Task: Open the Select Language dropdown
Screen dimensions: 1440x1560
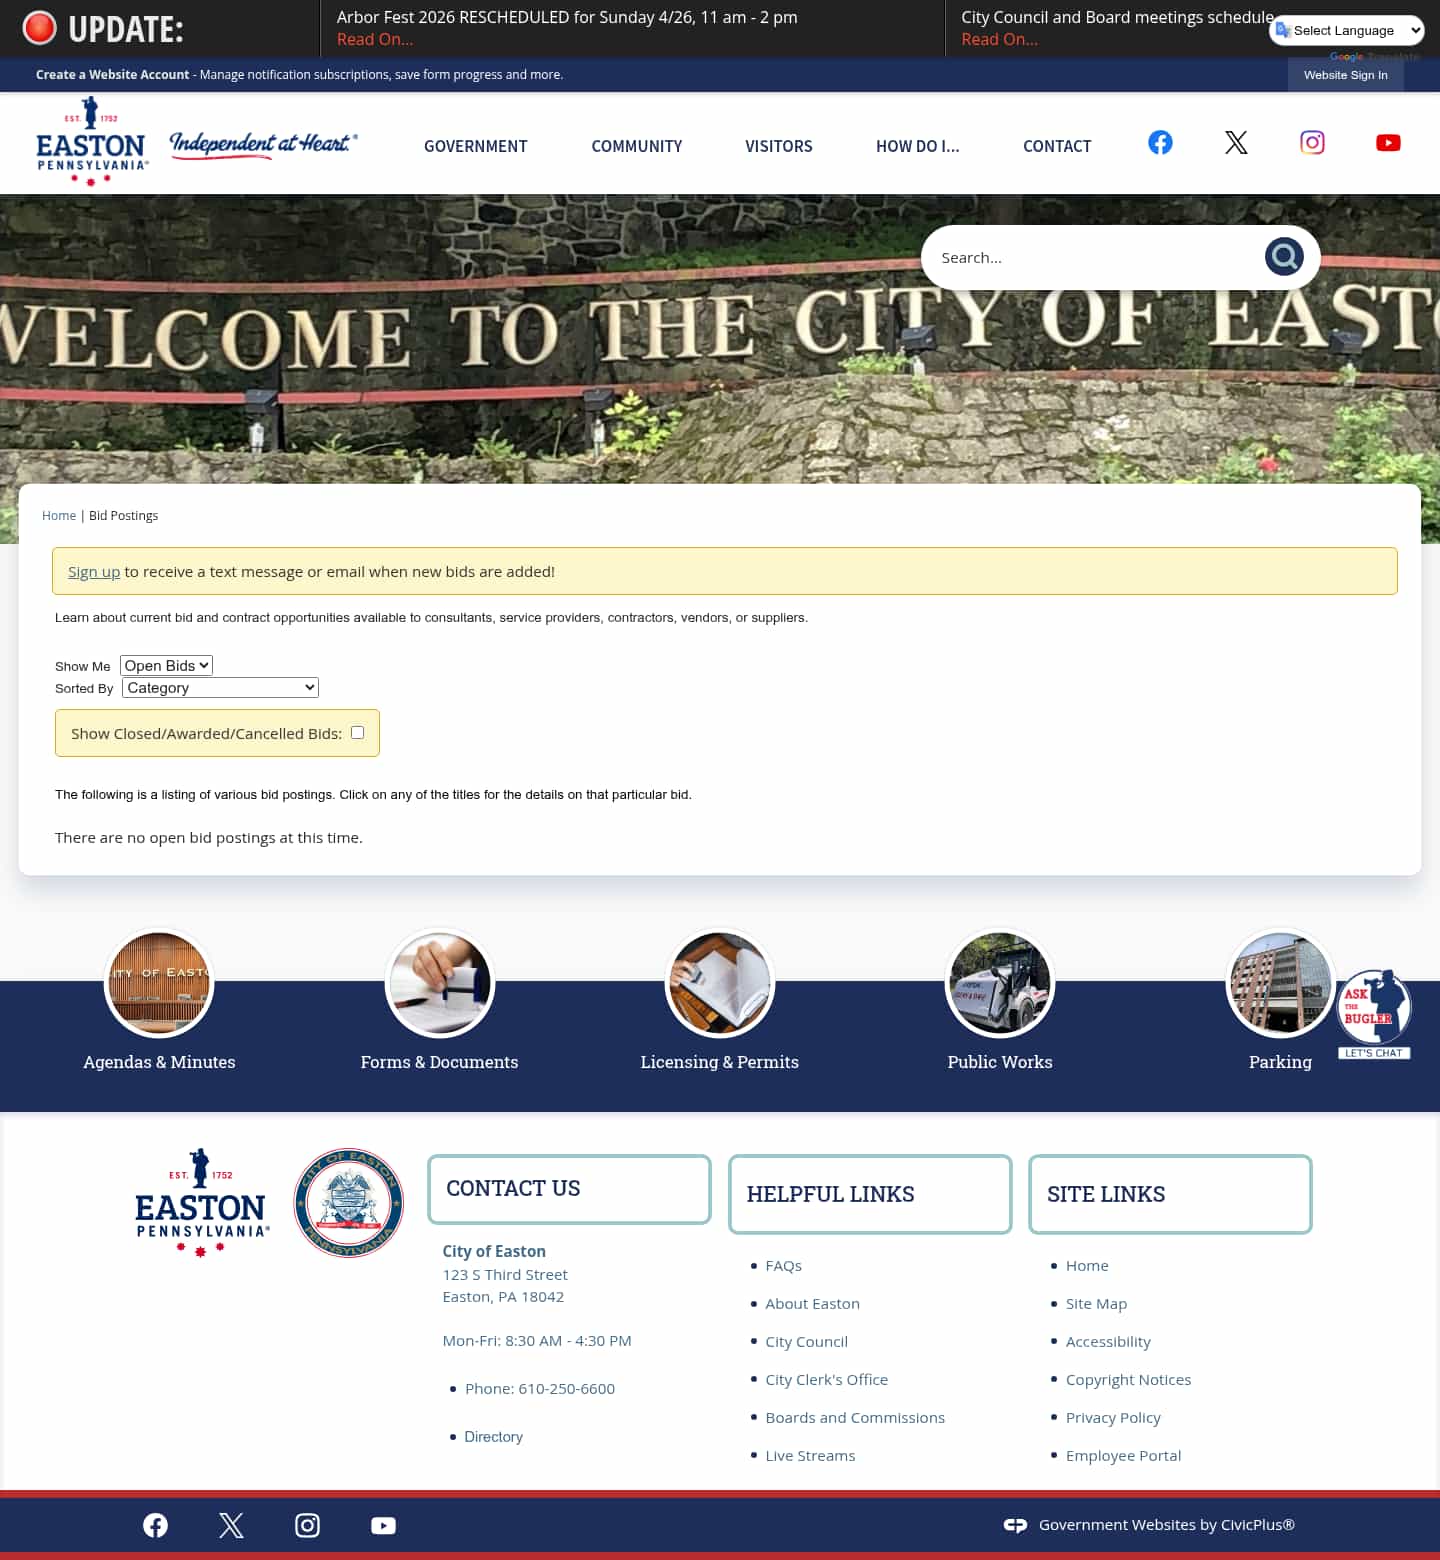Action: [x=1345, y=30]
